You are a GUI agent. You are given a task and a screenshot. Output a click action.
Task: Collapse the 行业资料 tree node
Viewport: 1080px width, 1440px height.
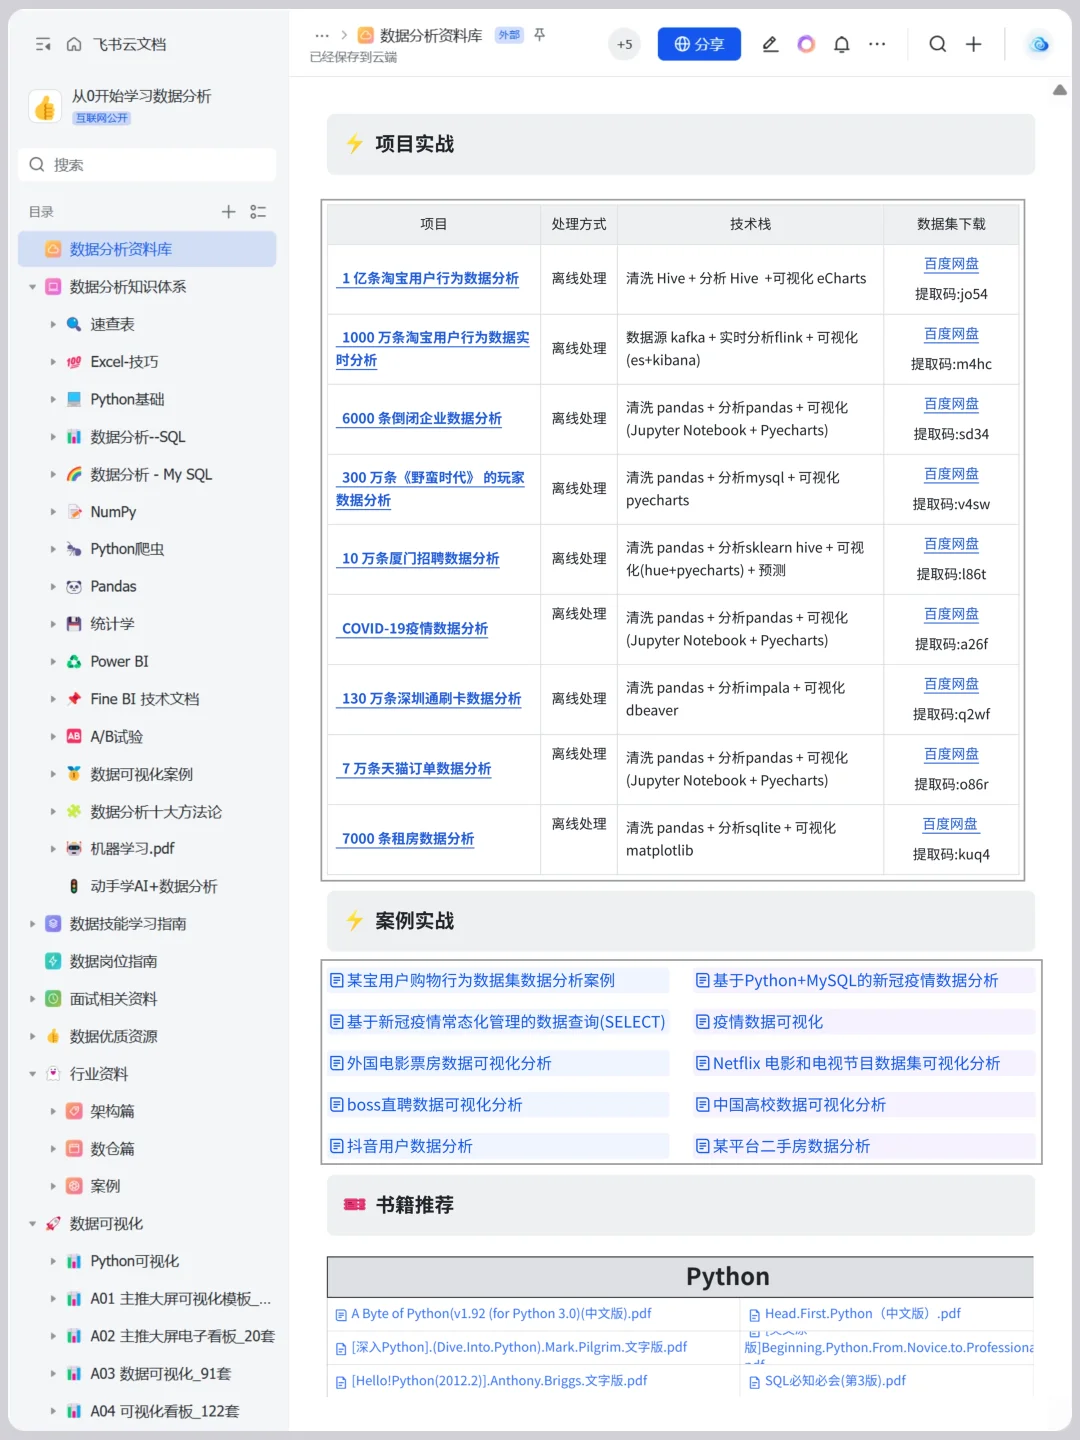click(x=32, y=1074)
